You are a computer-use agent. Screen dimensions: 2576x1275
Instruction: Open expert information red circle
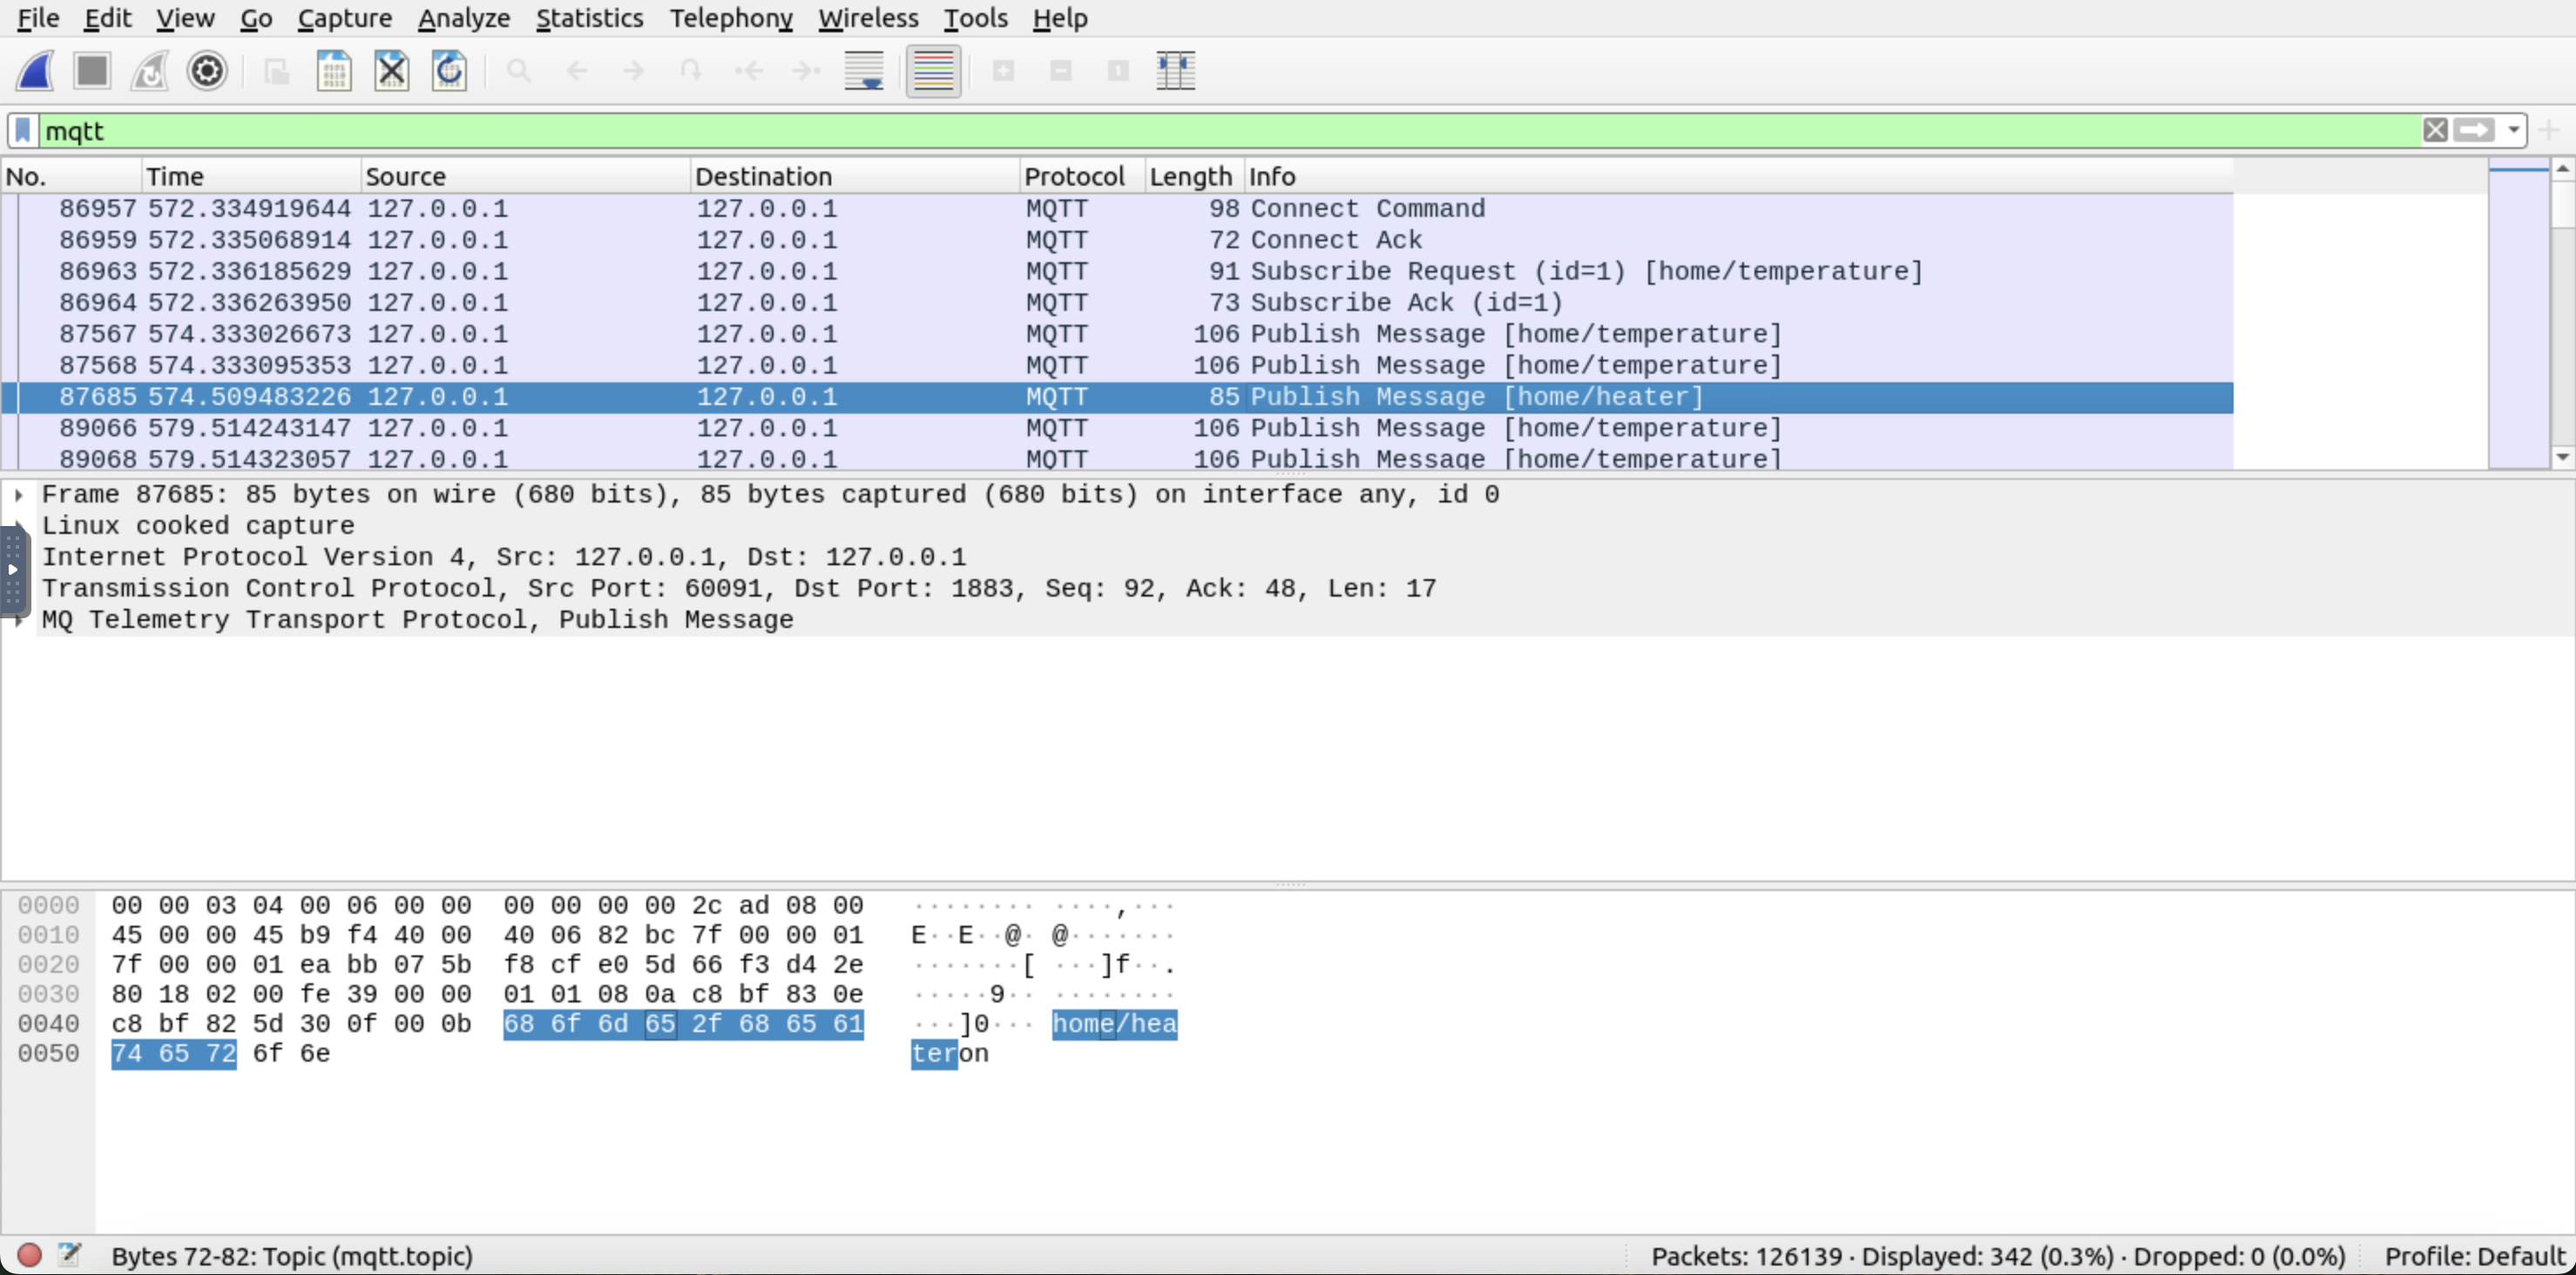pos(29,1255)
